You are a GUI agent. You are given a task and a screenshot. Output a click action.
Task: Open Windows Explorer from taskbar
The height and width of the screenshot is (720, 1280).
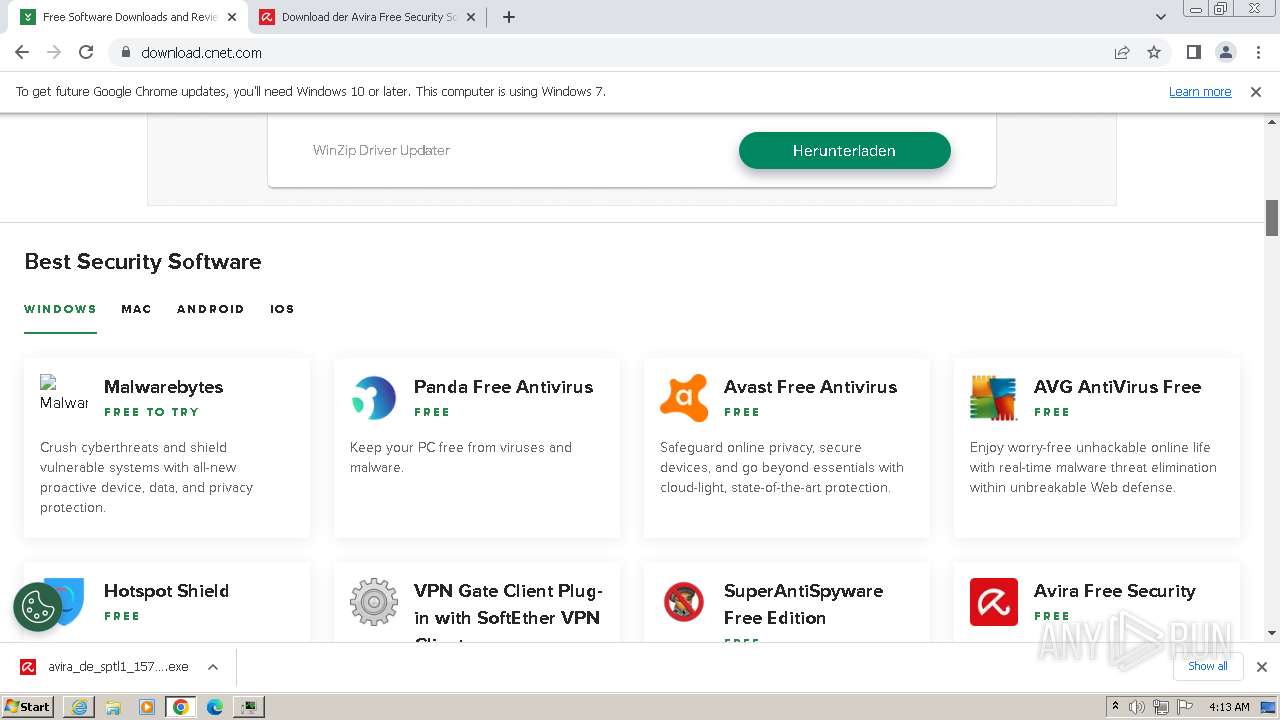point(113,707)
